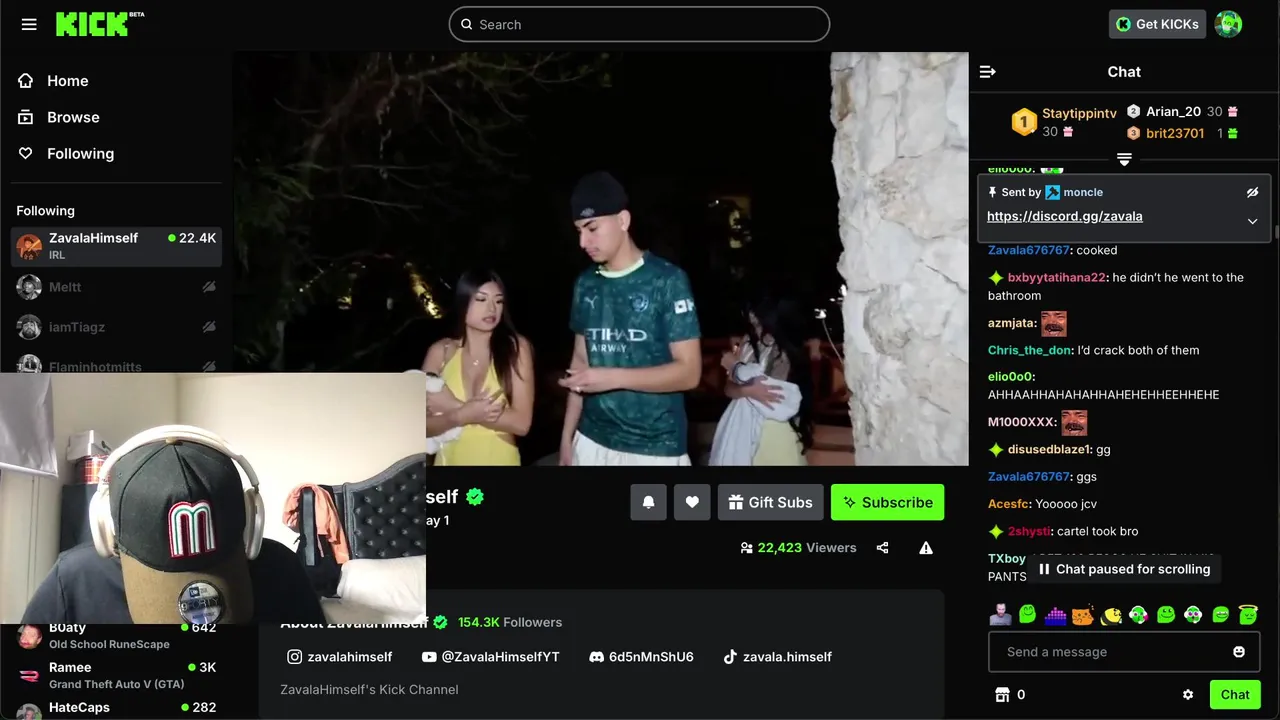Click the green Subscribe button
The height and width of the screenshot is (720, 1280).
click(887, 502)
